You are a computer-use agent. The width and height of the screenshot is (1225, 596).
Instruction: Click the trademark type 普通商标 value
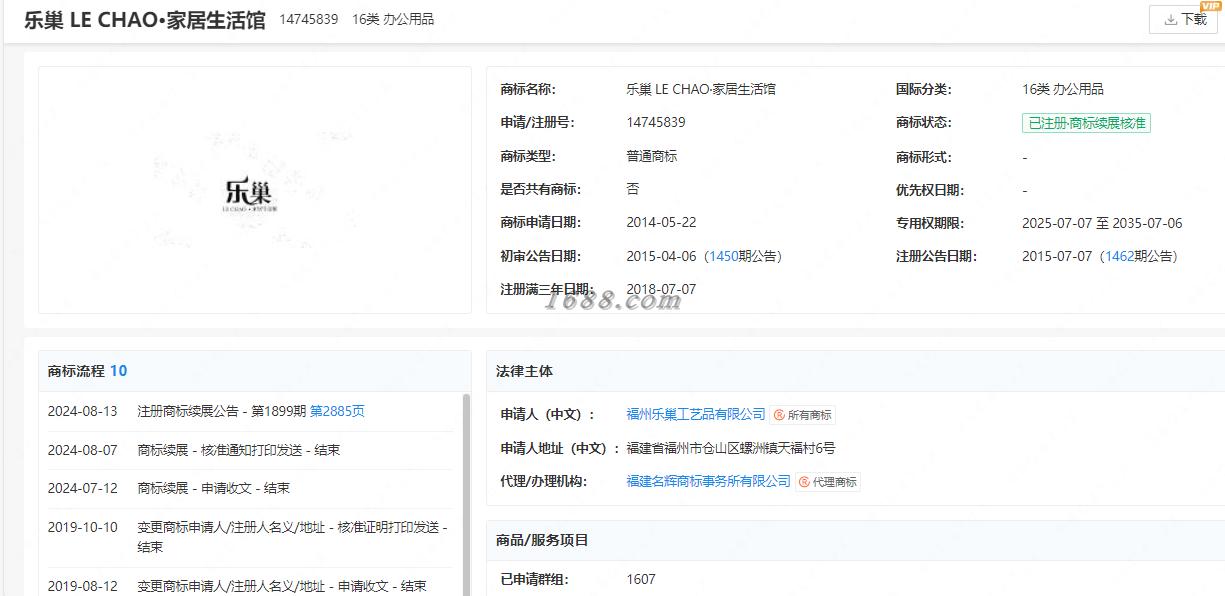click(x=652, y=156)
